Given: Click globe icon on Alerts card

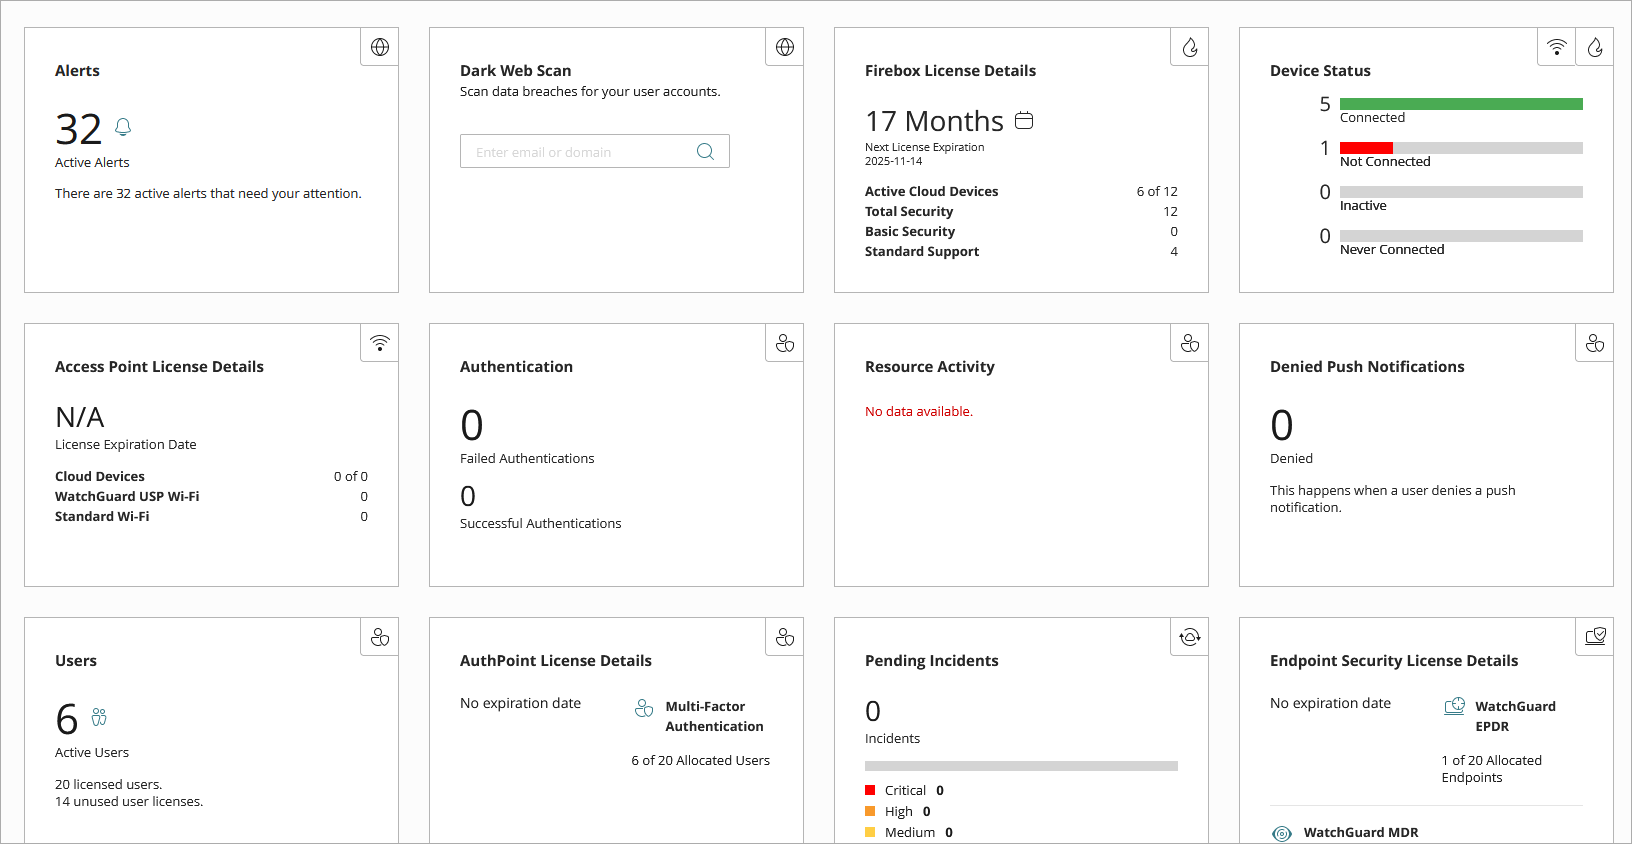Looking at the screenshot, I should pyautogui.click(x=380, y=47).
